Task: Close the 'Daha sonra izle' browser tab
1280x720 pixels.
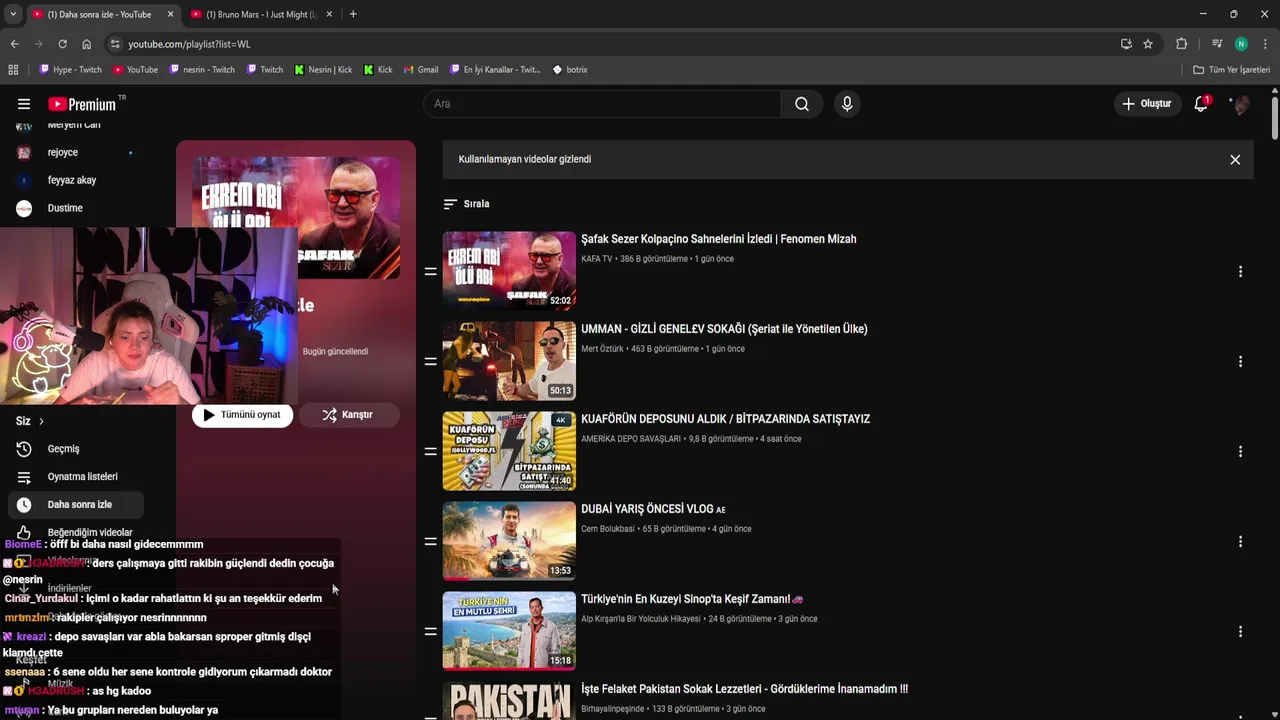Action: [170, 14]
